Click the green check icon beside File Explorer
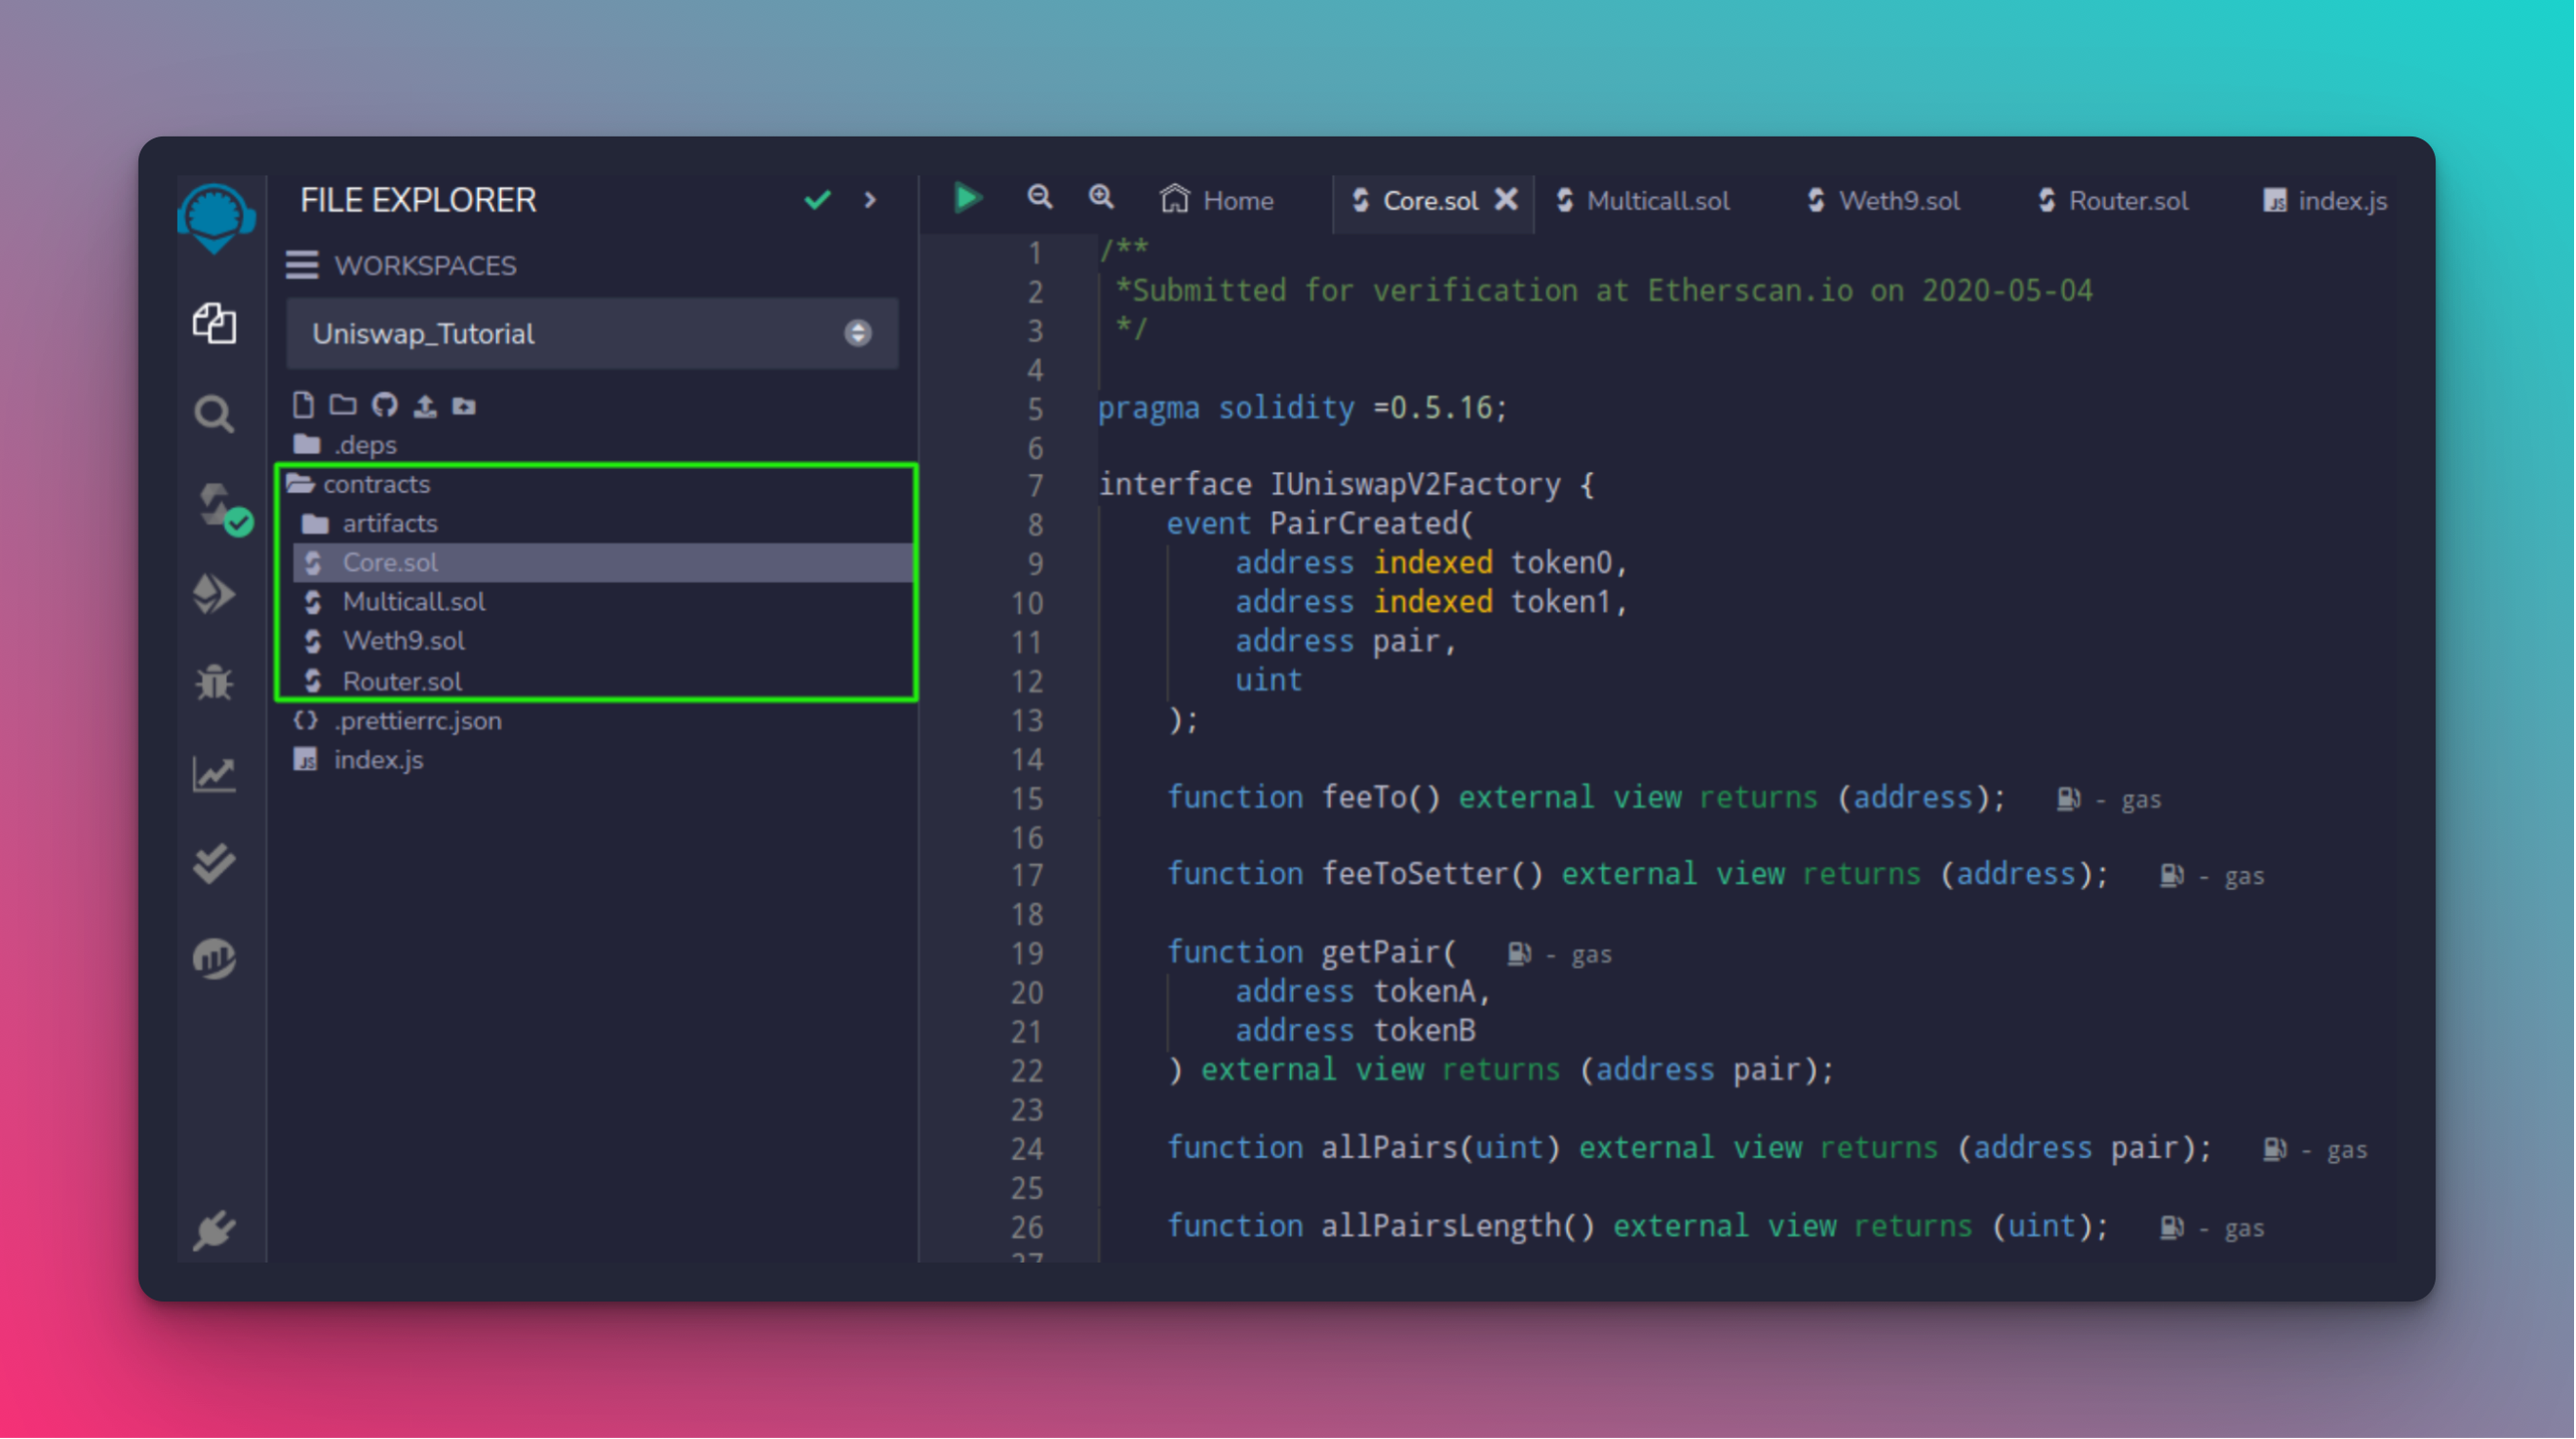Image resolution: width=2576 pixels, height=1439 pixels. click(818, 200)
